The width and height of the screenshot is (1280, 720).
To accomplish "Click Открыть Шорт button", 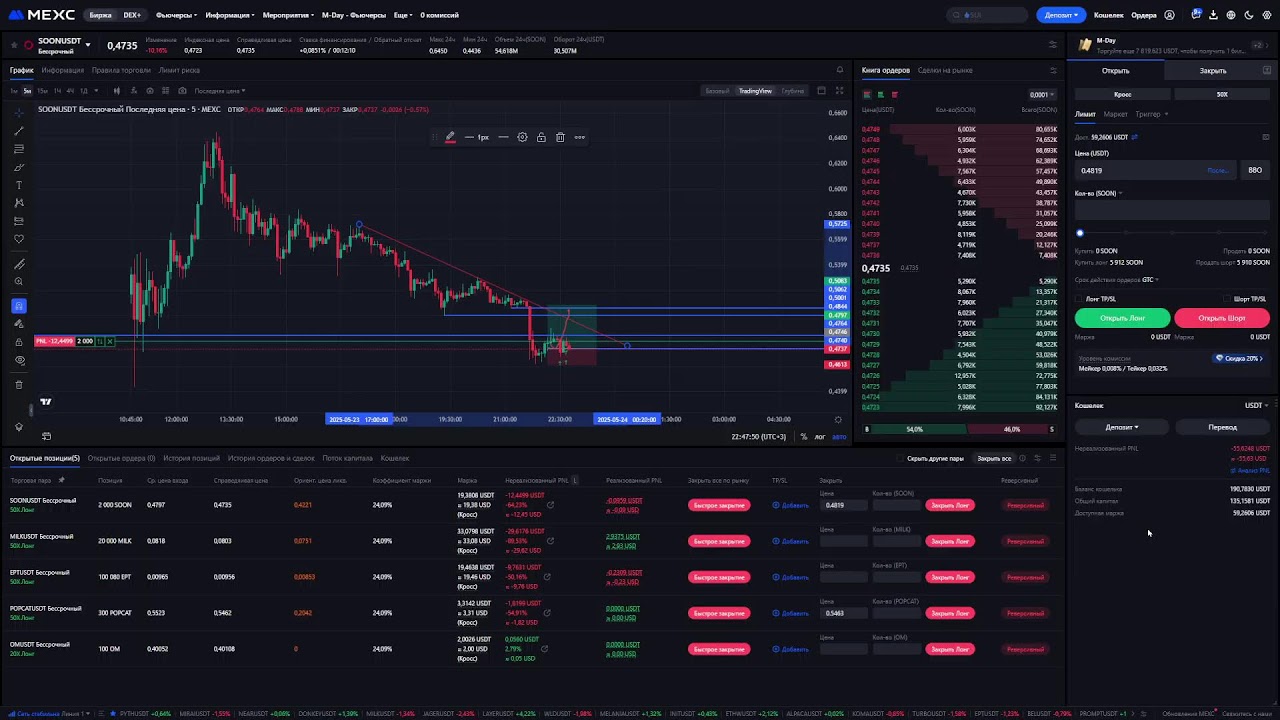I will (x=1222, y=318).
